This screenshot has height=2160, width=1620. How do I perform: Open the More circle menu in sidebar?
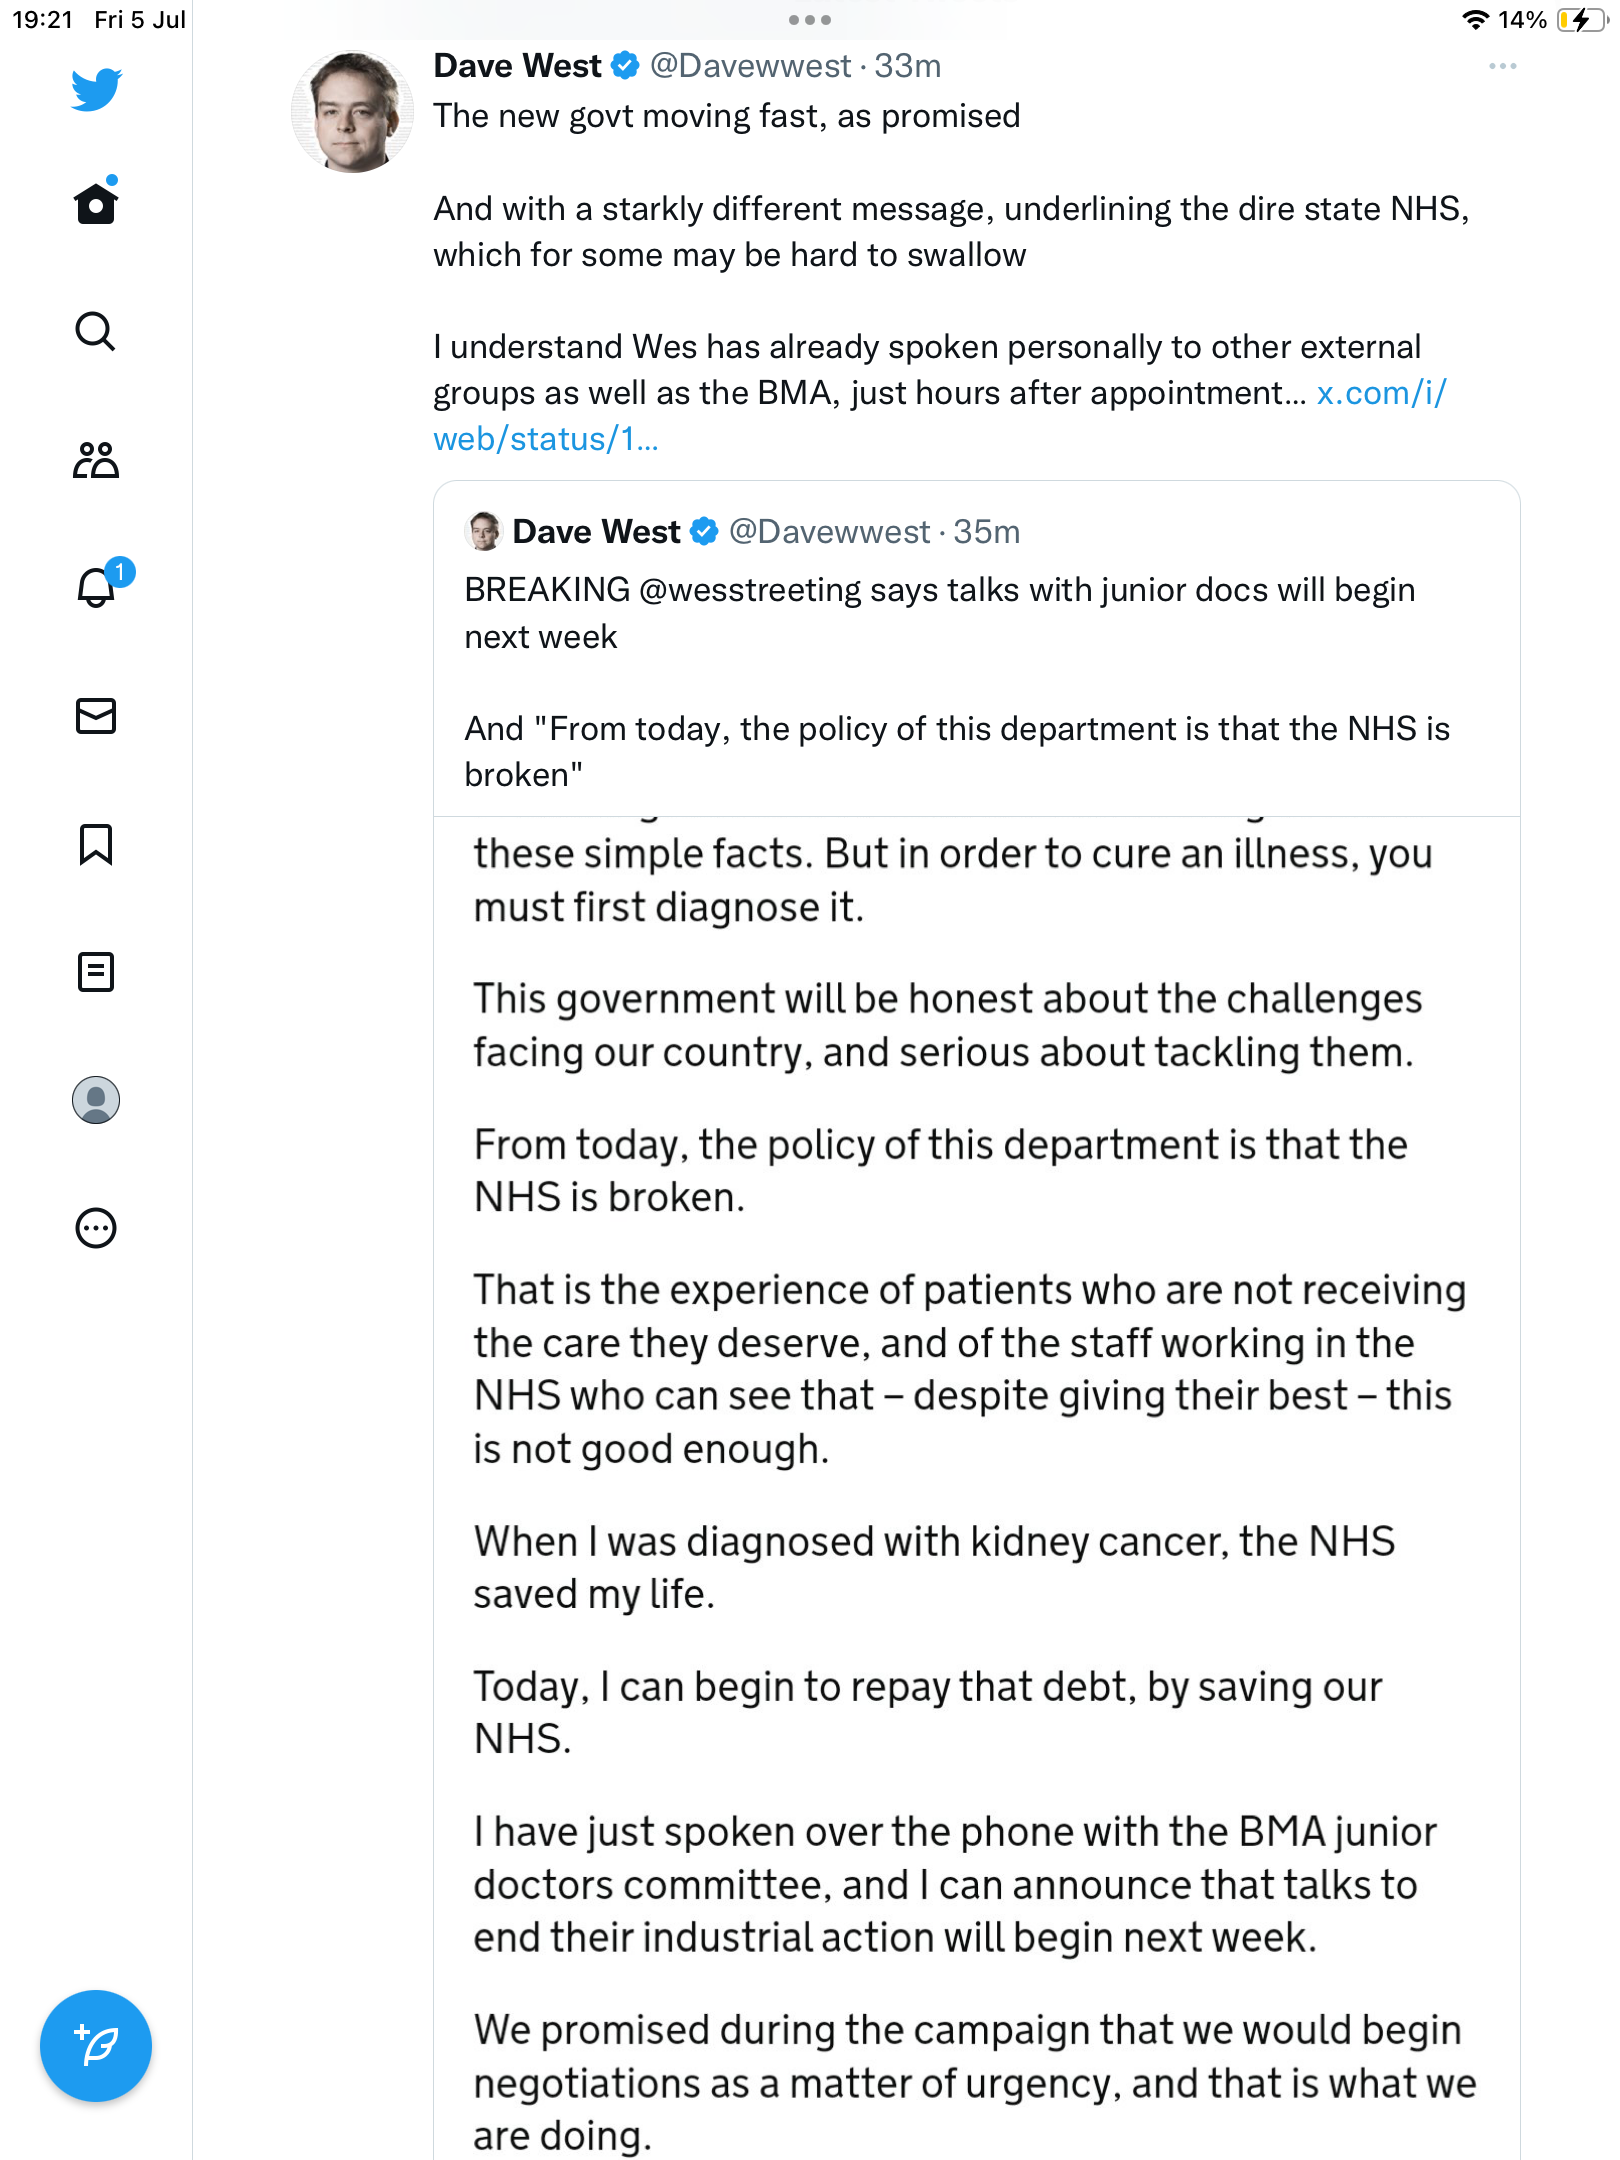(x=96, y=1228)
